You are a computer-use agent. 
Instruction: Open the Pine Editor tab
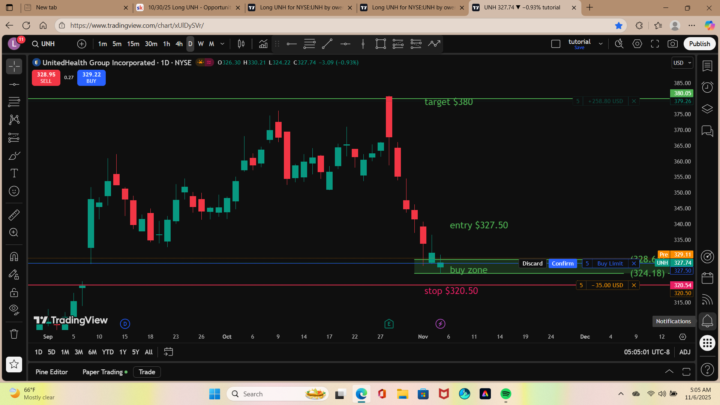tap(51, 372)
